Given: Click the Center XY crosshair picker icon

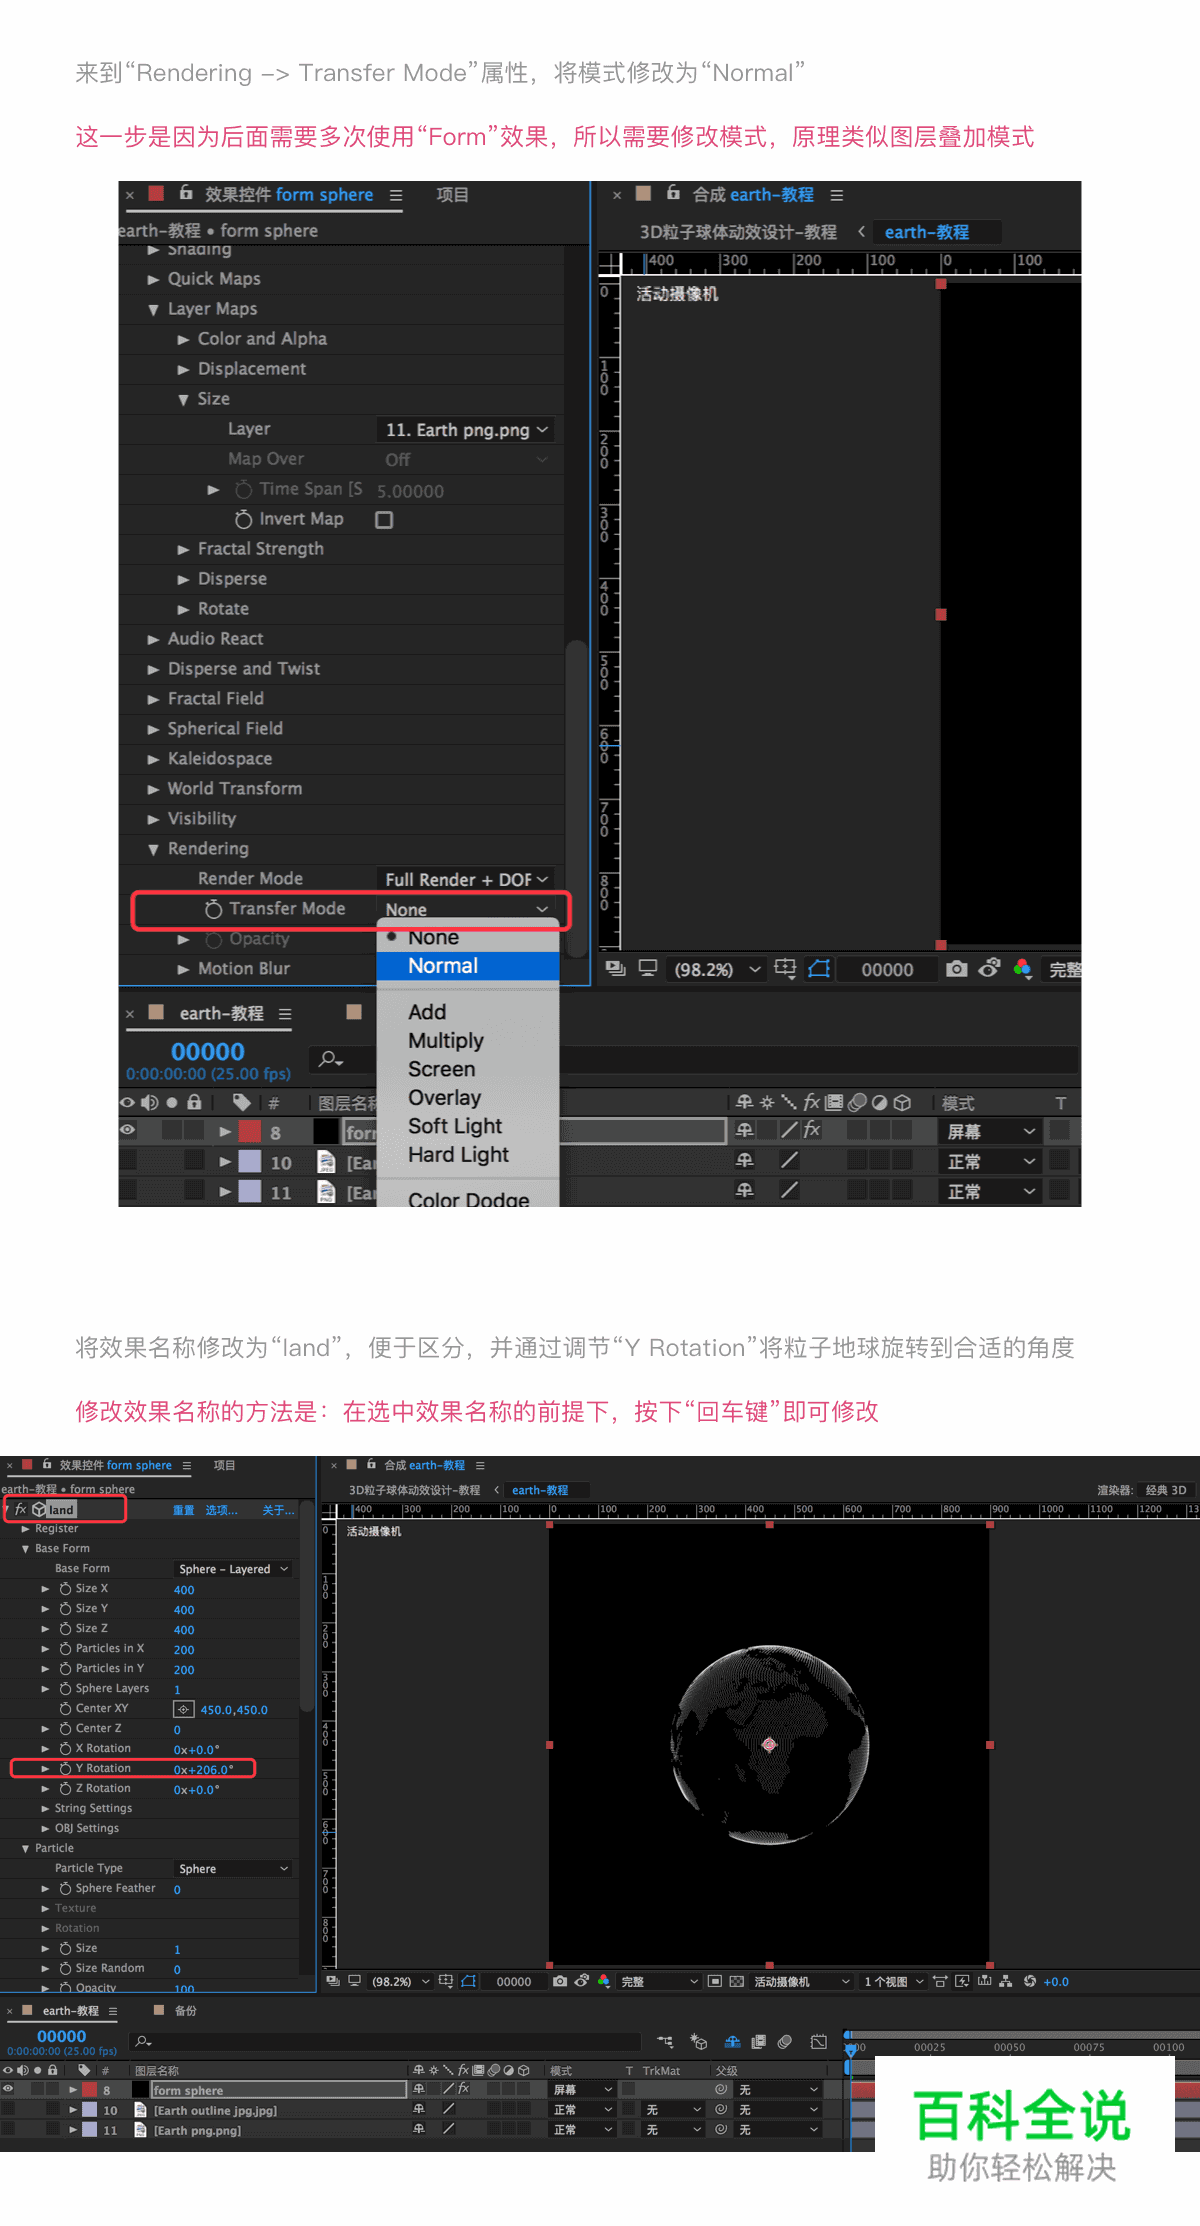Looking at the screenshot, I should click(184, 1709).
